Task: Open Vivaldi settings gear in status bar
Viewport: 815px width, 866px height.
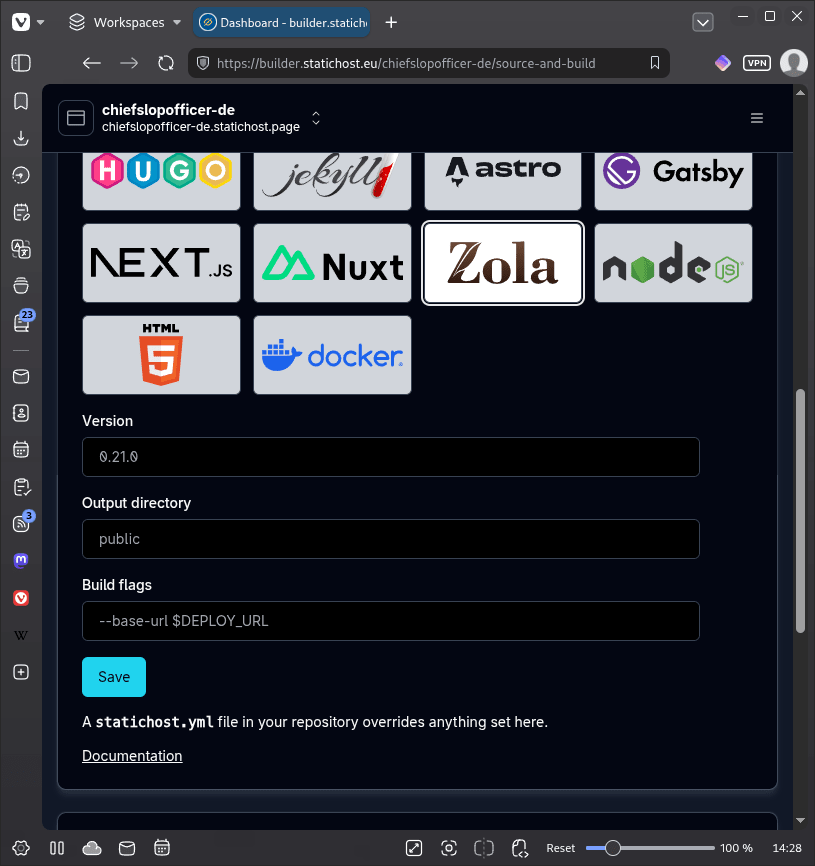Action: tap(21, 848)
